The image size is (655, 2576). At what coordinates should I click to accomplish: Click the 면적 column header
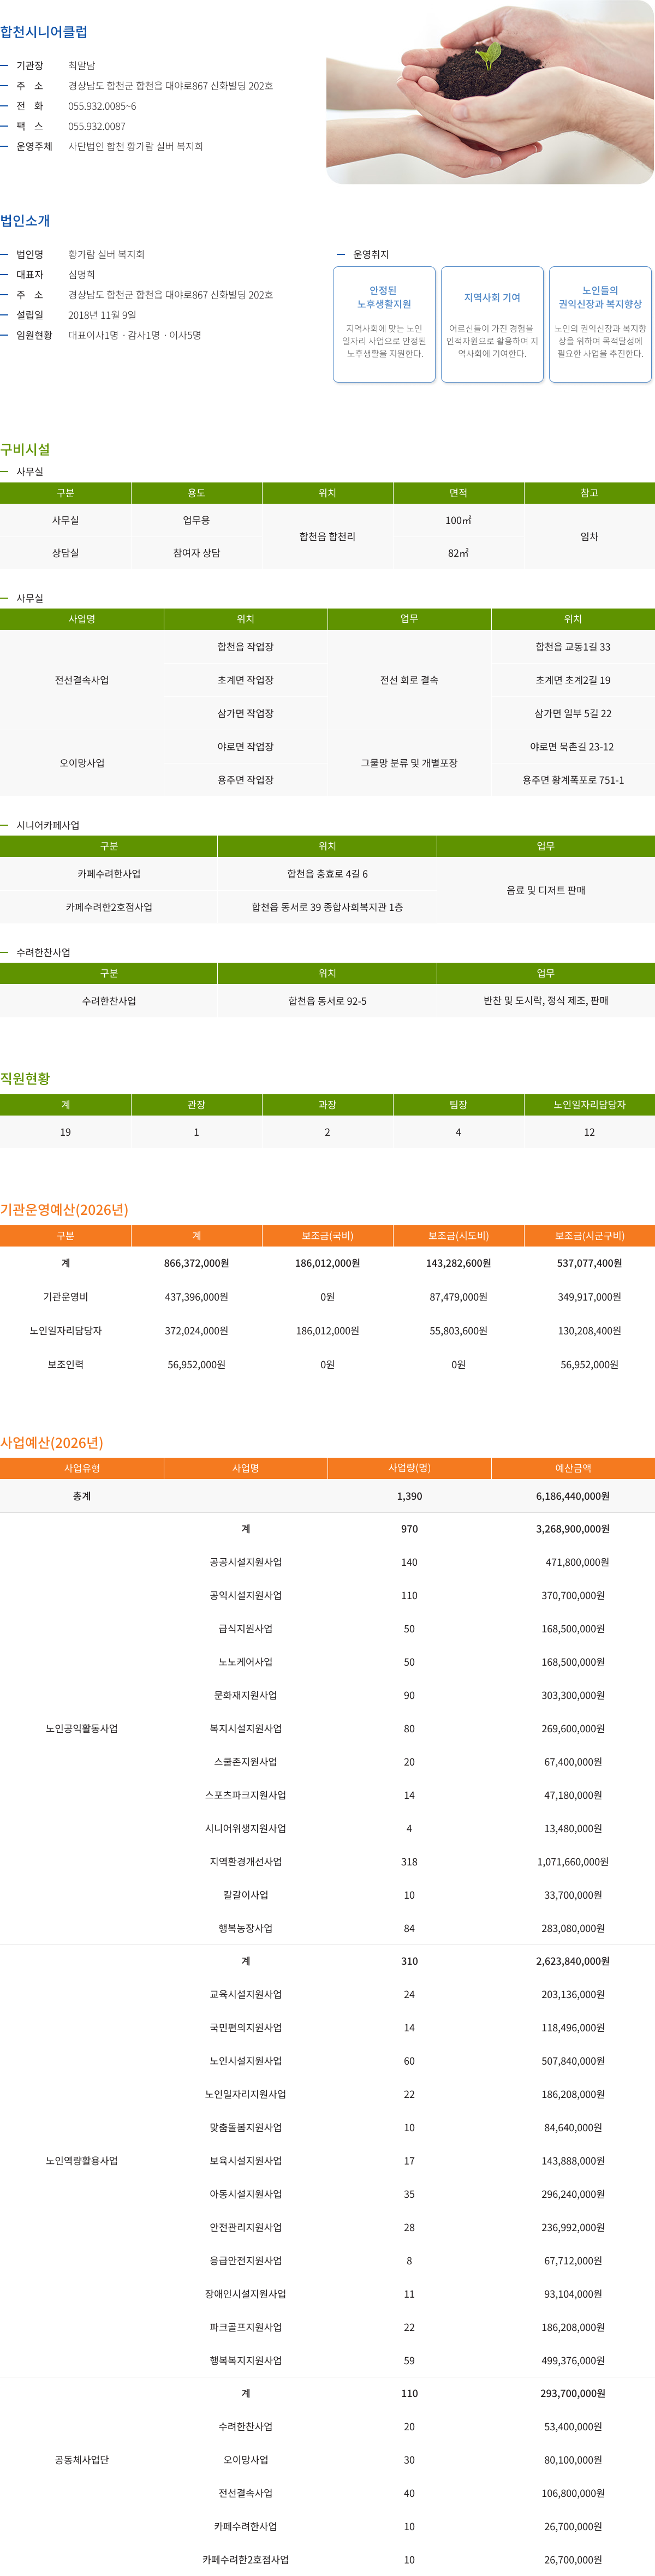pos(458,493)
